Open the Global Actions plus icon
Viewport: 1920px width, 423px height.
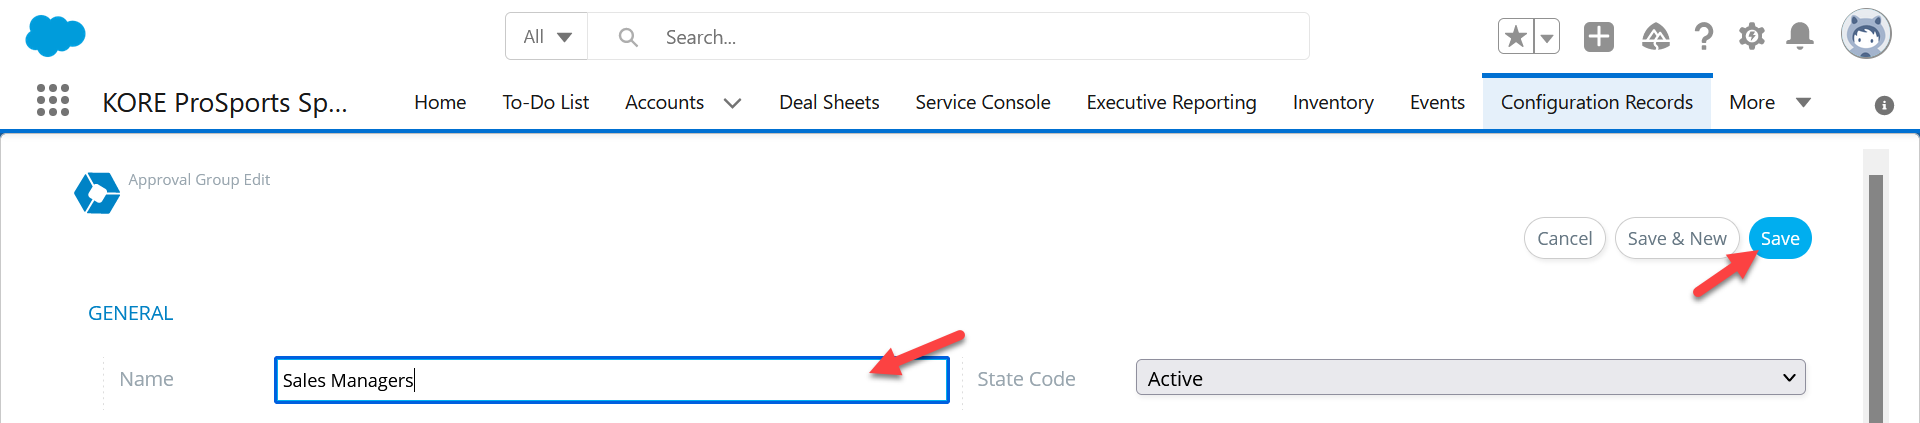pos(1599,37)
